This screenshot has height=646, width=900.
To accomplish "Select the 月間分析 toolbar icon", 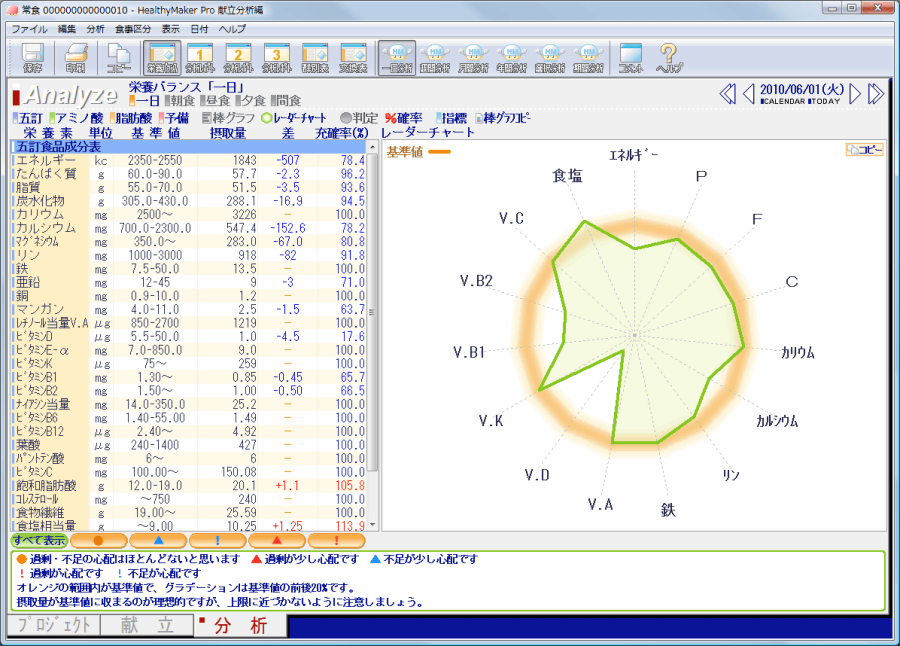I will [x=474, y=58].
